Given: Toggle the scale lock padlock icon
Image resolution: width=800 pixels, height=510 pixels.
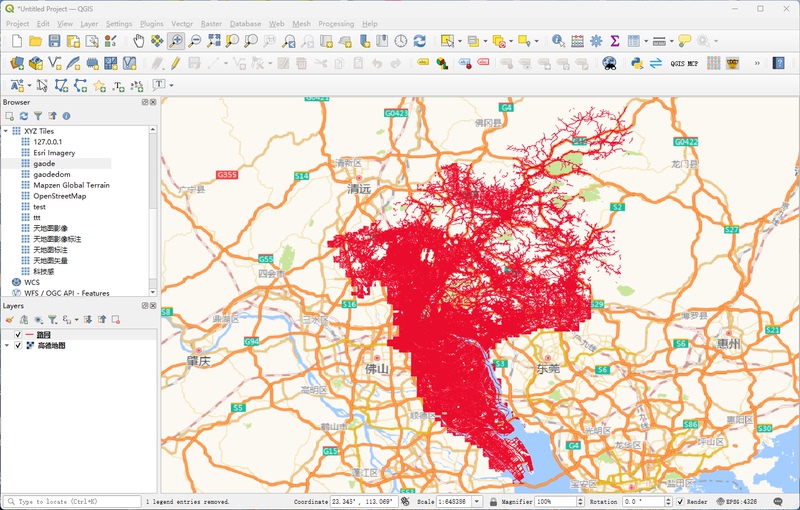Looking at the screenshot, I should (x=493, y=501).
